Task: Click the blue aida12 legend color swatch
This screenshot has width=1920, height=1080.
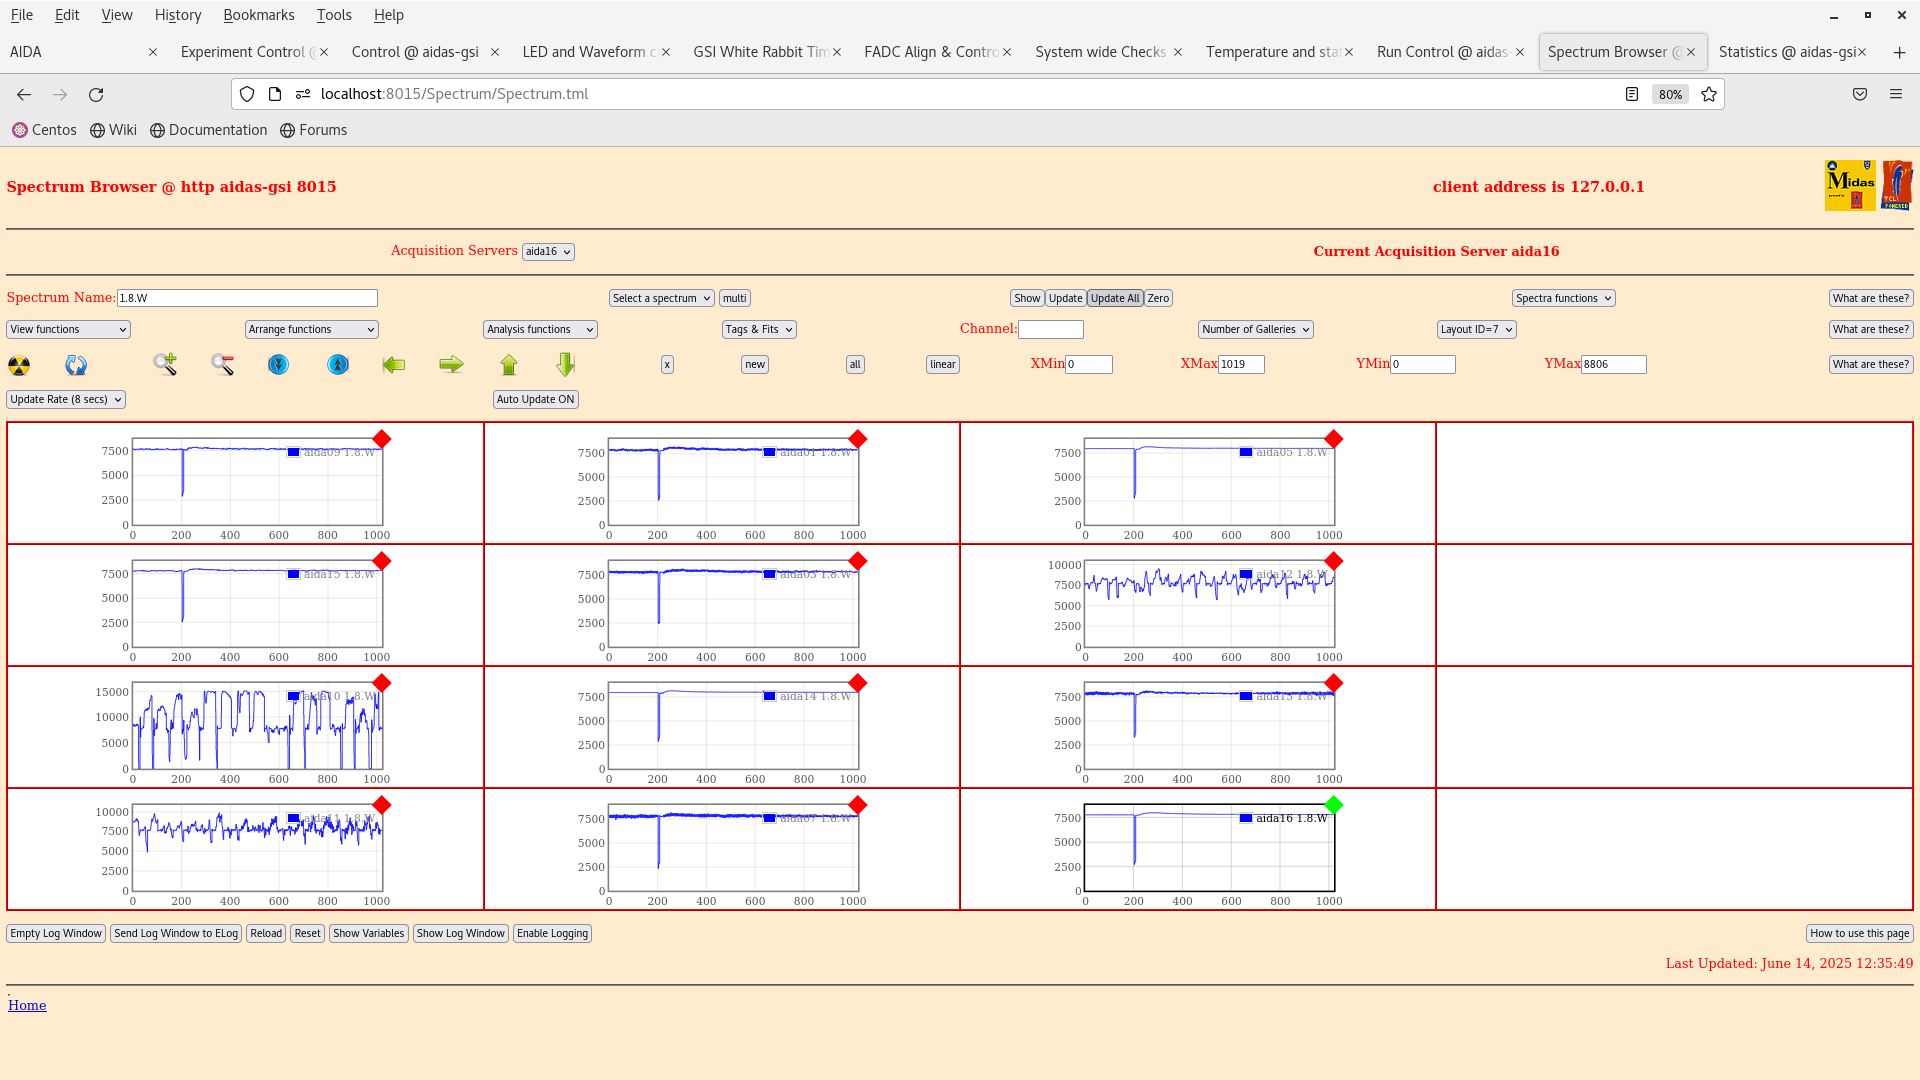Action: click(1246, 575)
